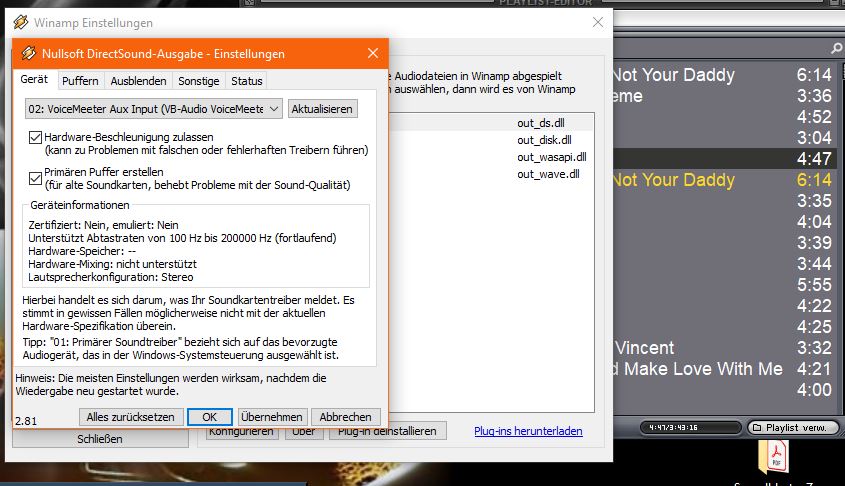Click the playlist time display 4:47/3:43:16
This screenshot has height=486, width=845.
pyautogui.click(x=690, y=427)
